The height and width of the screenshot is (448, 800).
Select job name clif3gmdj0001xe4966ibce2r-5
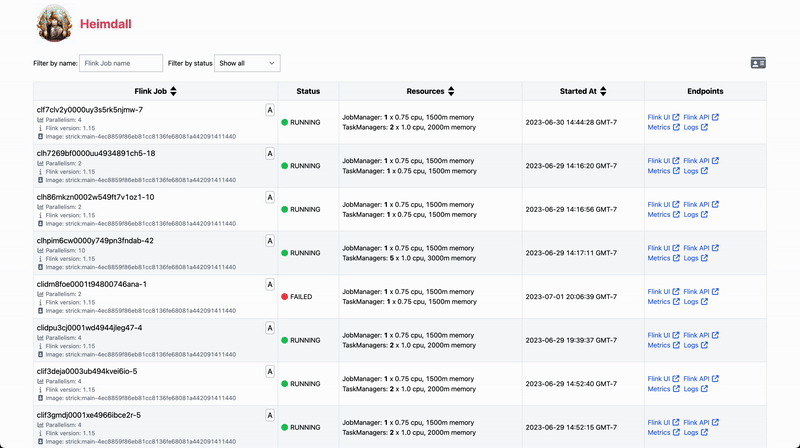89,415
